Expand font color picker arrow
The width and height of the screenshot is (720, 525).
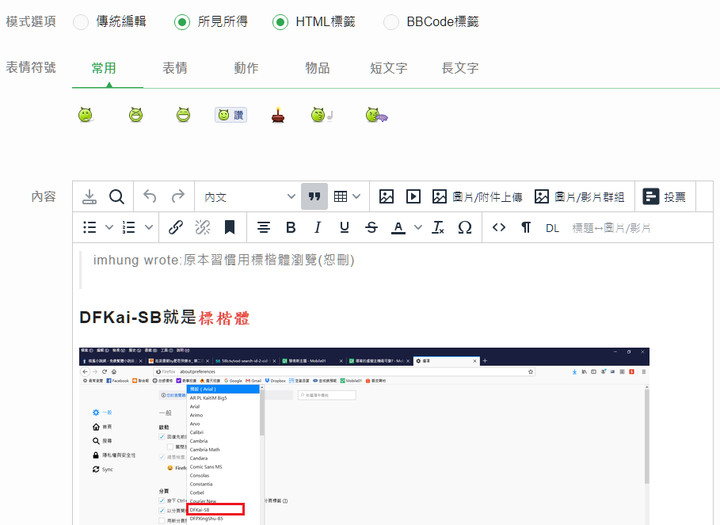418,227
